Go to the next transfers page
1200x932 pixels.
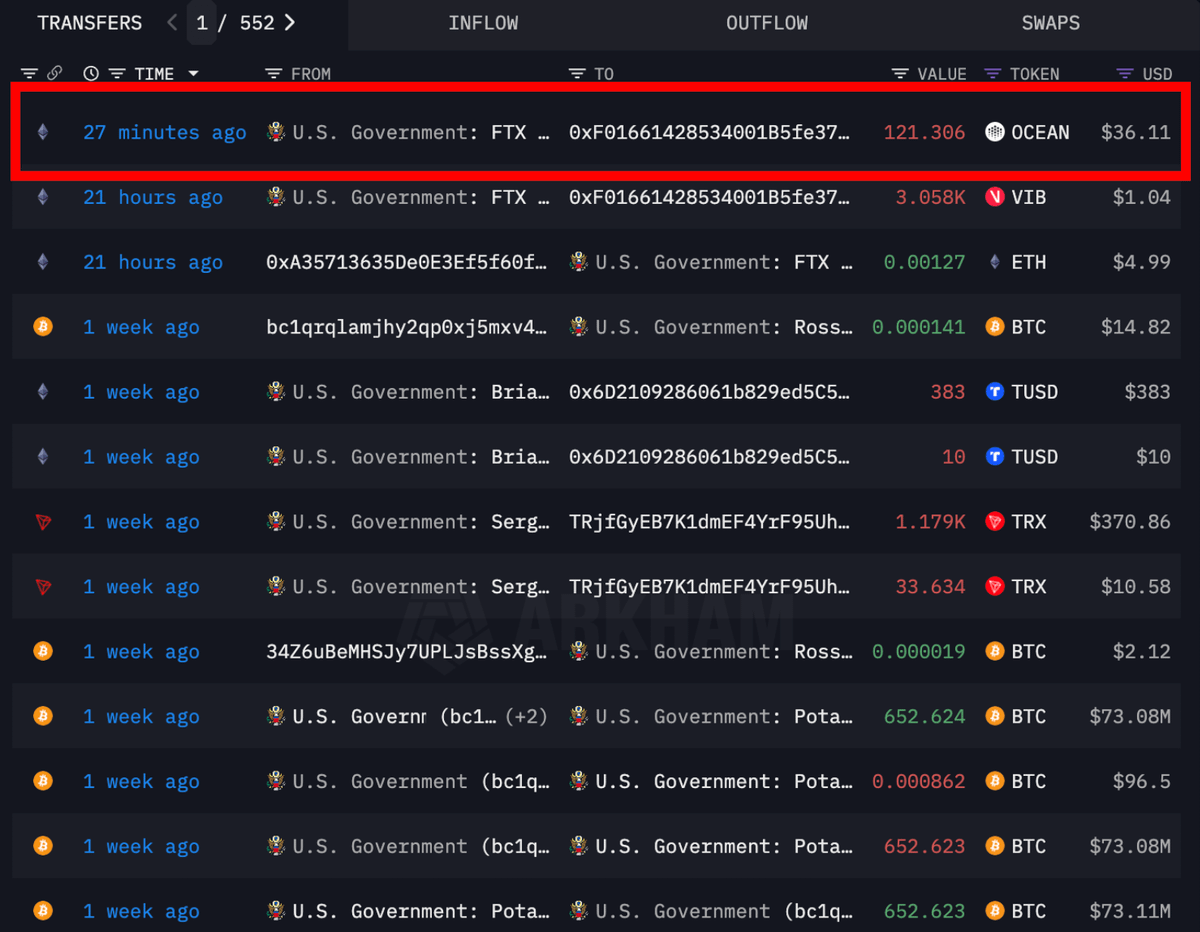tap(290, 23)
